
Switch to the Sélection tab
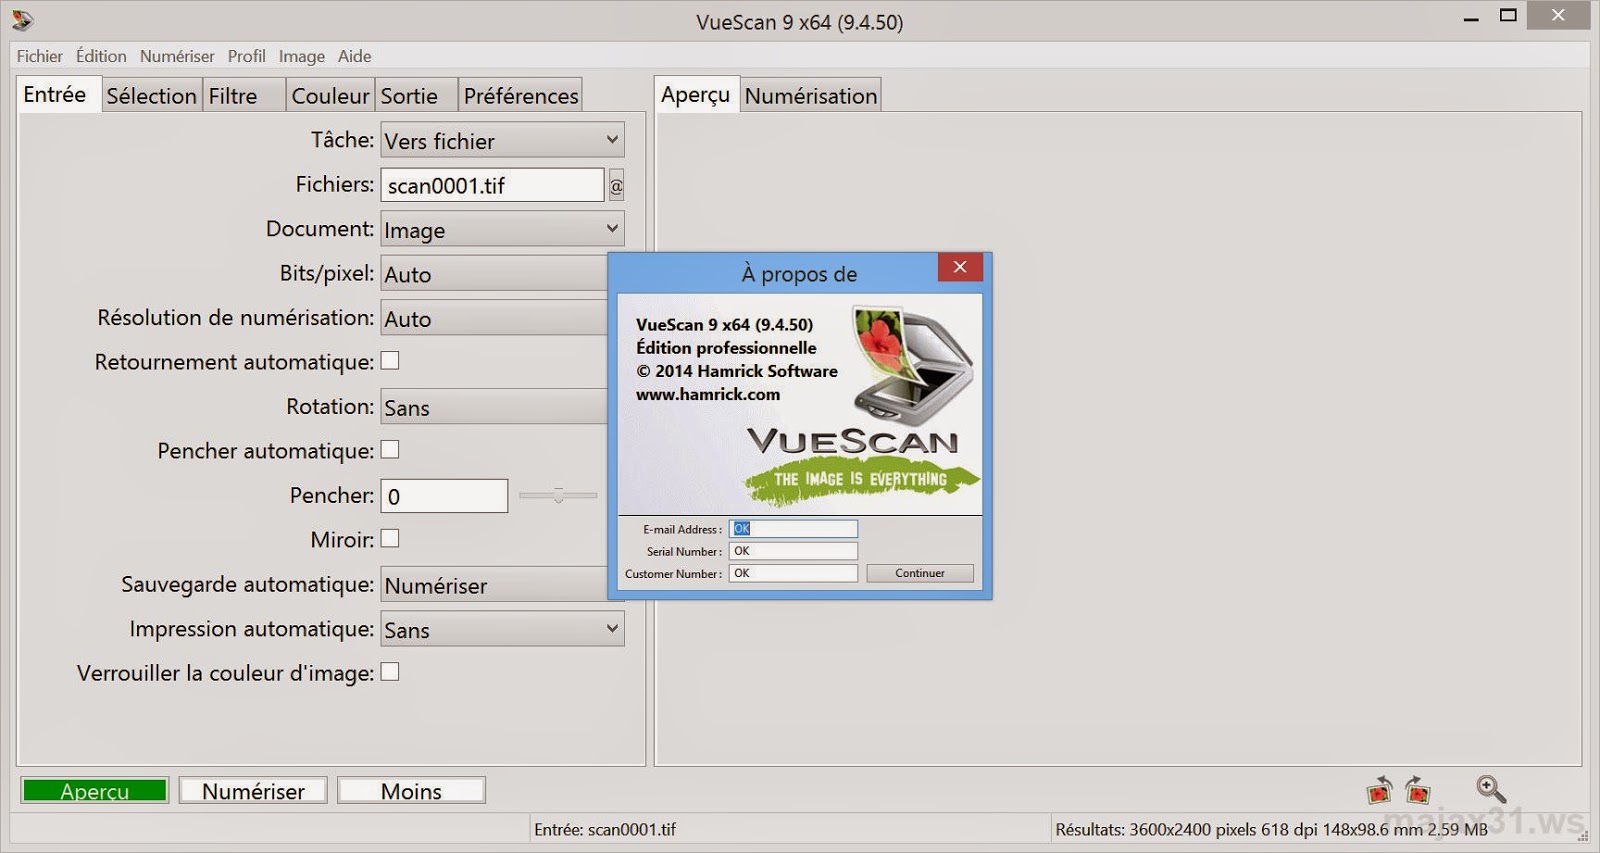point(151,96)
